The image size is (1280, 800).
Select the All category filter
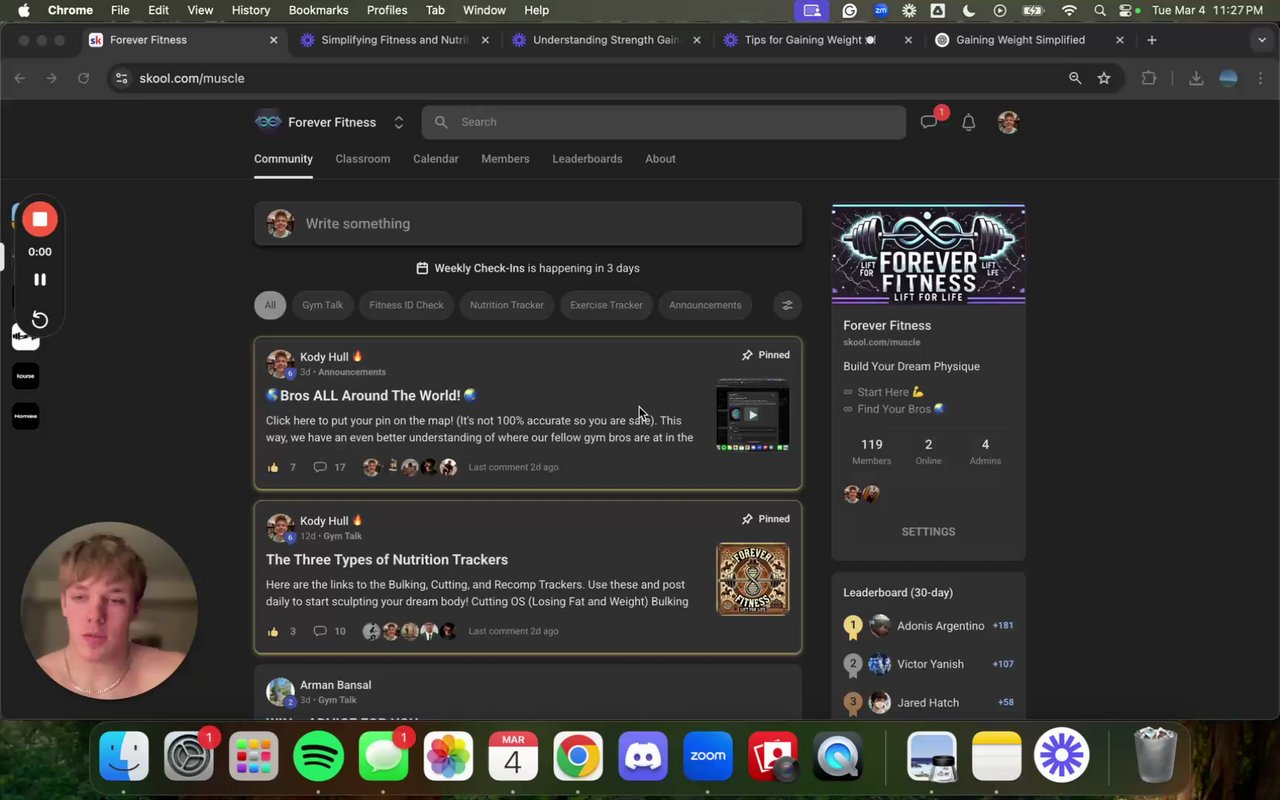[x=270, y=305]
